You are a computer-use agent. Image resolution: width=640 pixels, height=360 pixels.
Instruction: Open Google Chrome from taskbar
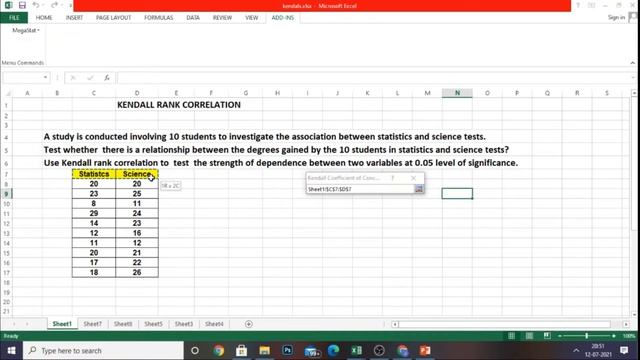(x=219, y=351)
